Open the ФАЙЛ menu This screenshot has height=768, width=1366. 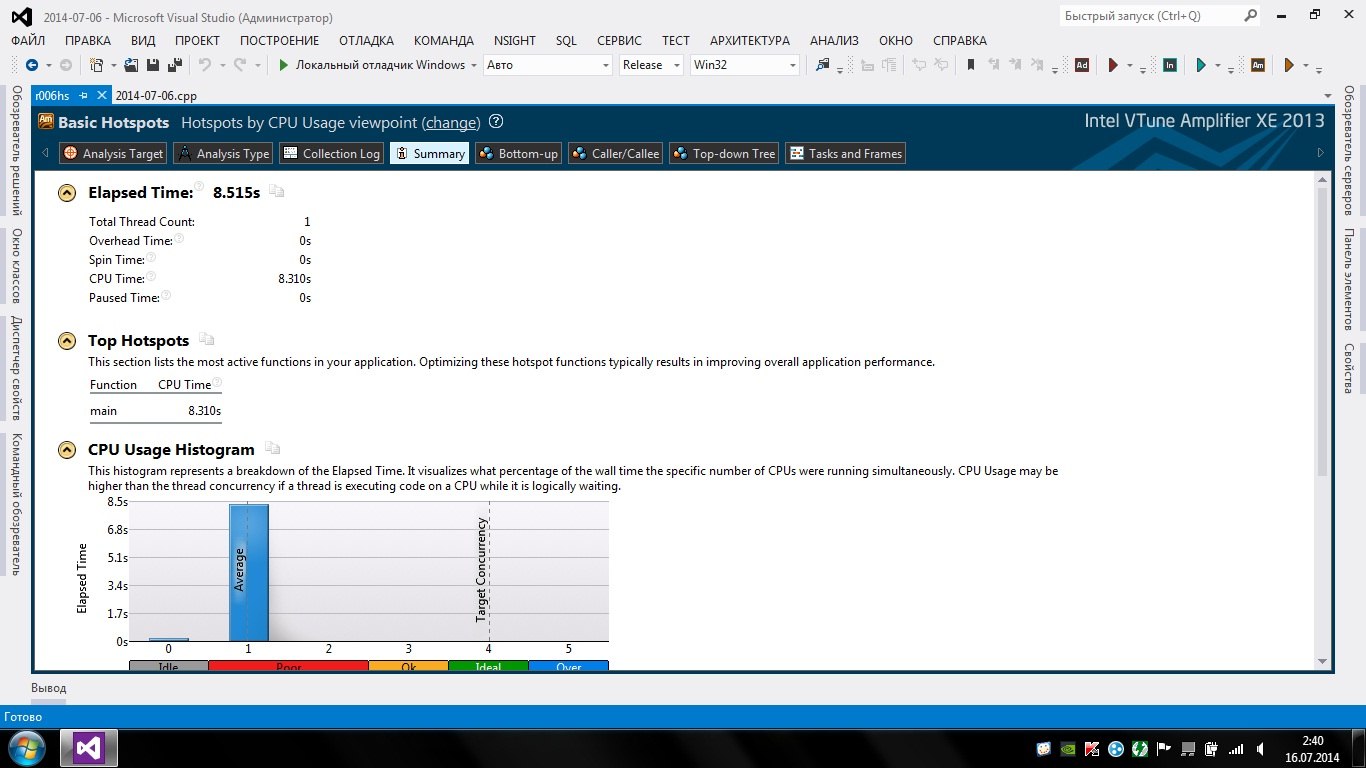[28, 41]
